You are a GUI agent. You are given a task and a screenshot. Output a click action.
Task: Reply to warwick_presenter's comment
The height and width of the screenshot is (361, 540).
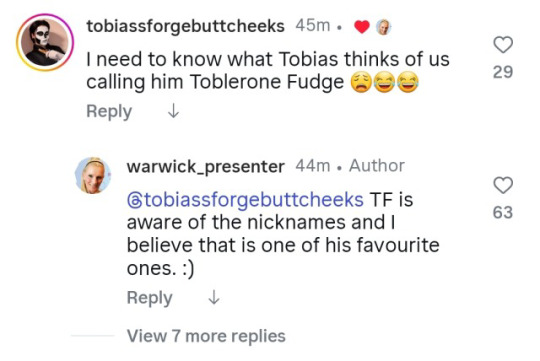149,298
